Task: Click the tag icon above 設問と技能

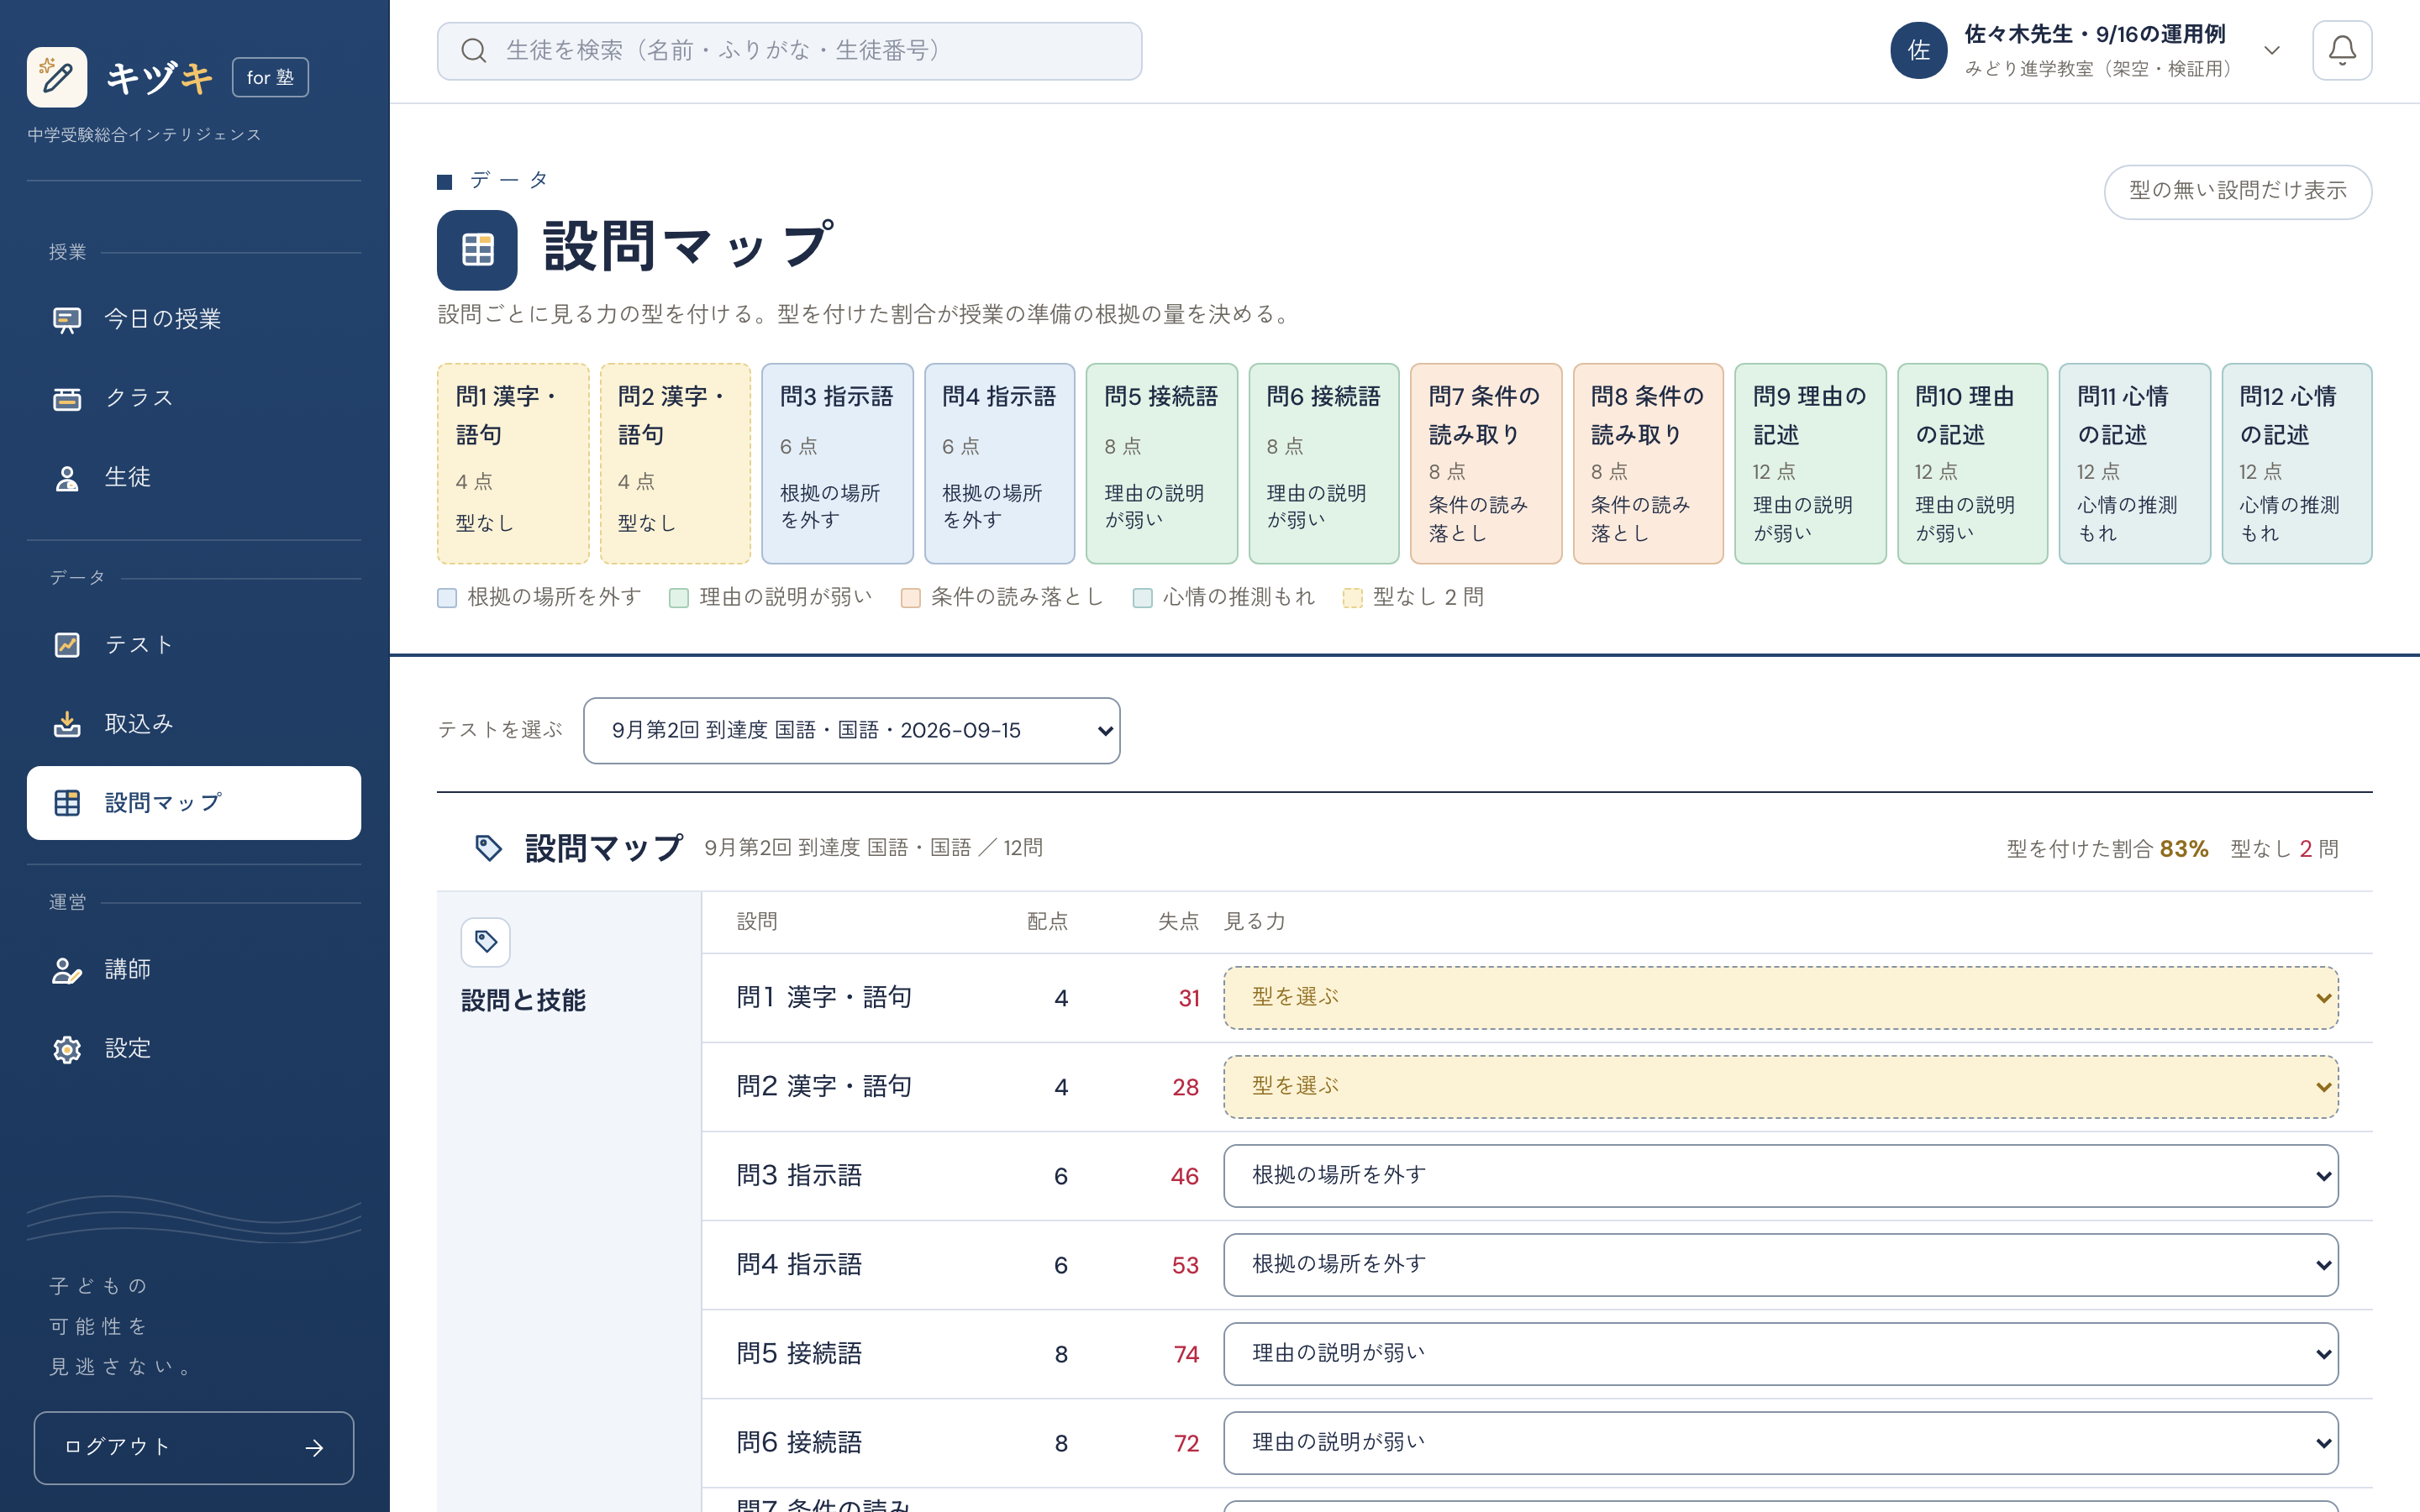Action: pyautogui.click(x=486, y=942)
